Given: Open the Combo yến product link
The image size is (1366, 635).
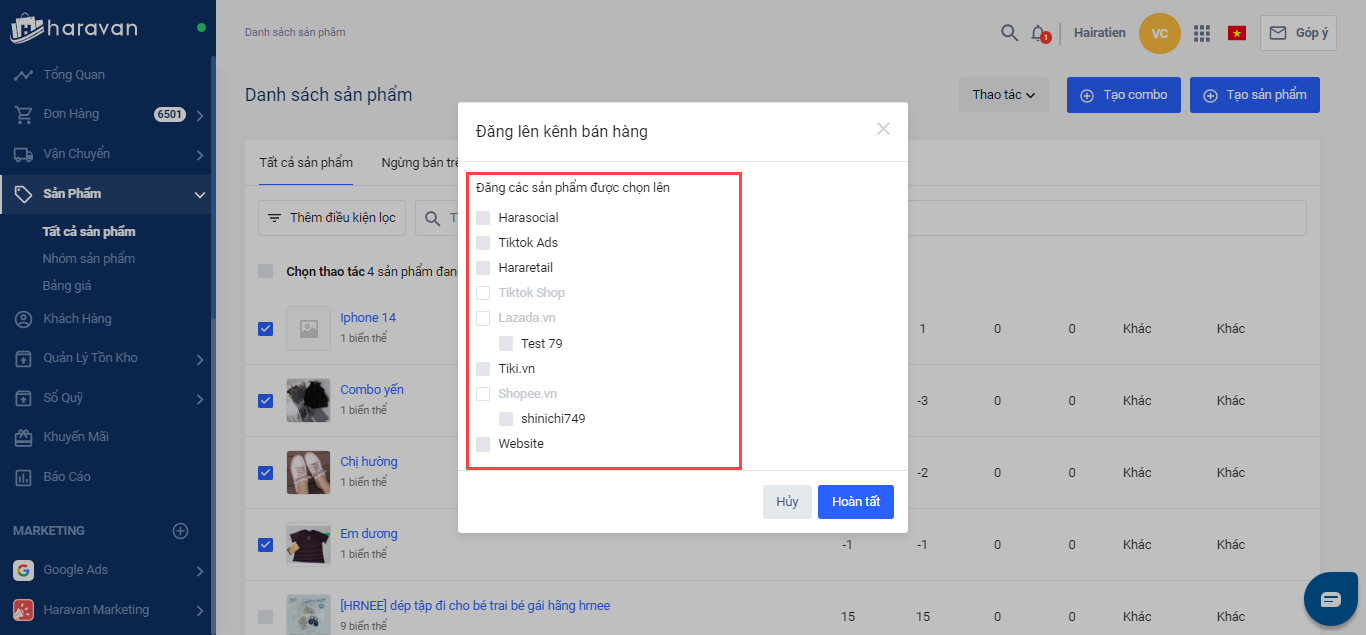Looking at the screenshot, I should (372, 390).
